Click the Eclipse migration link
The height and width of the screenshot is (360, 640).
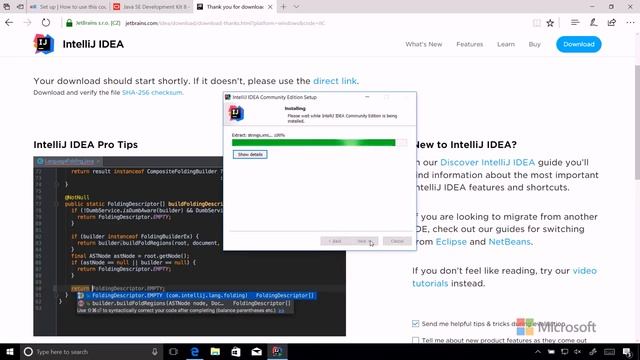tap(451, 242)
